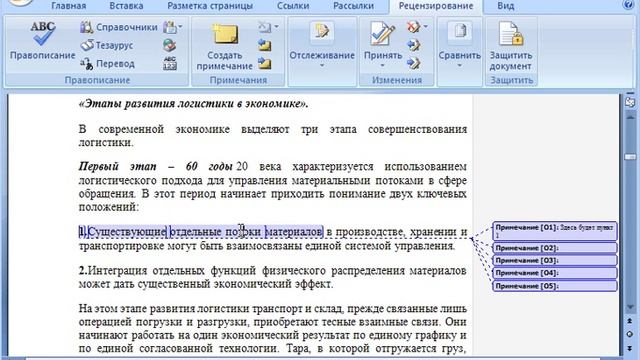Select comment balloon Примечание [О1]
This screenshot has height=360, width=640.
coord(555,231)
